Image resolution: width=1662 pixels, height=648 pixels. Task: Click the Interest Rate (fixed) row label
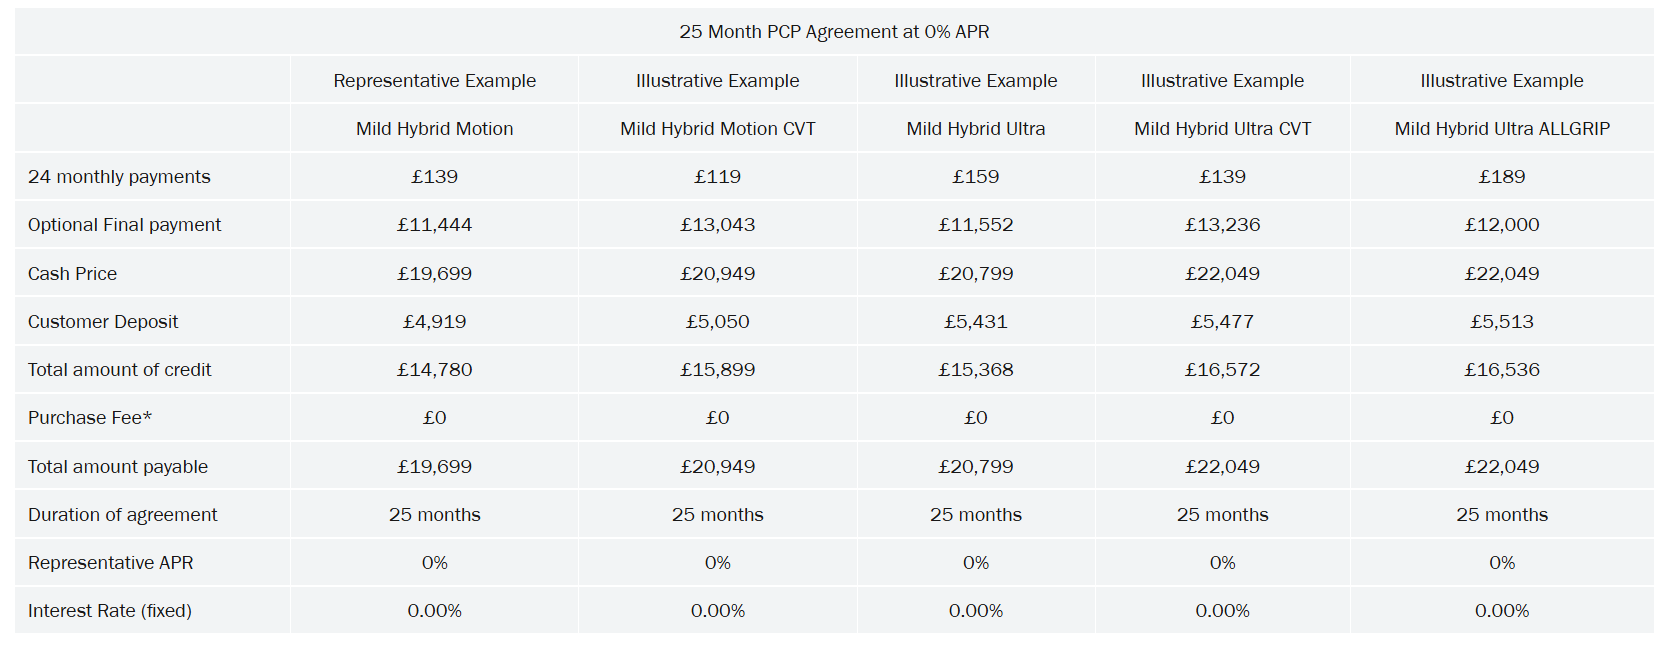tap(109, 611)
